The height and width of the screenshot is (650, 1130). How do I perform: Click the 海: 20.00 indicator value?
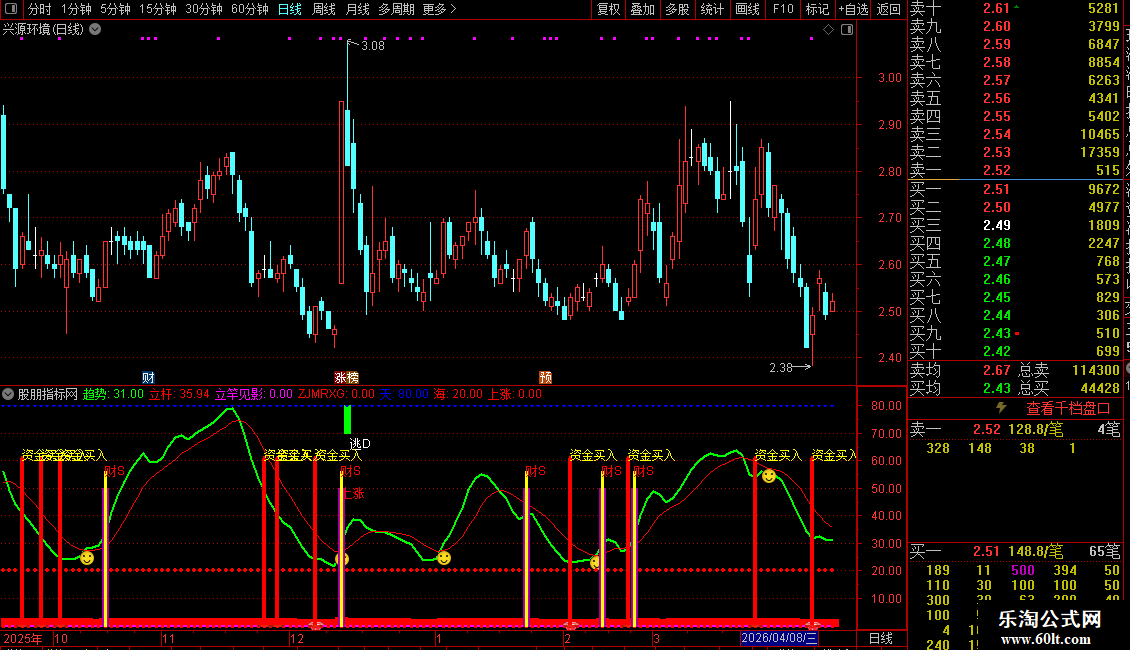click(x=458, y=394)
